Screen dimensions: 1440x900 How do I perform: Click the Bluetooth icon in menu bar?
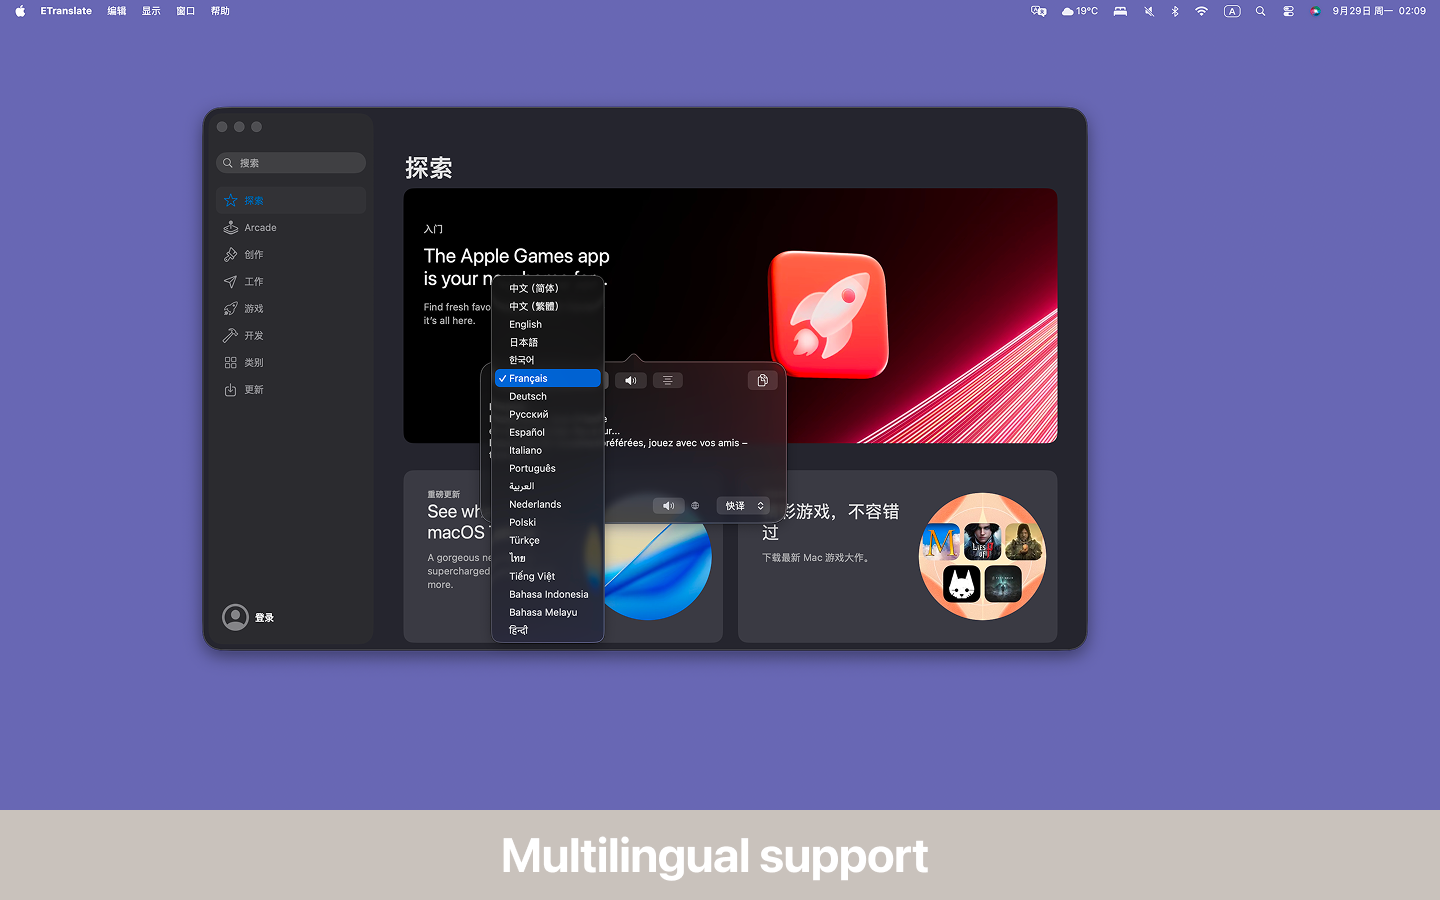(x=1175, y=11)
